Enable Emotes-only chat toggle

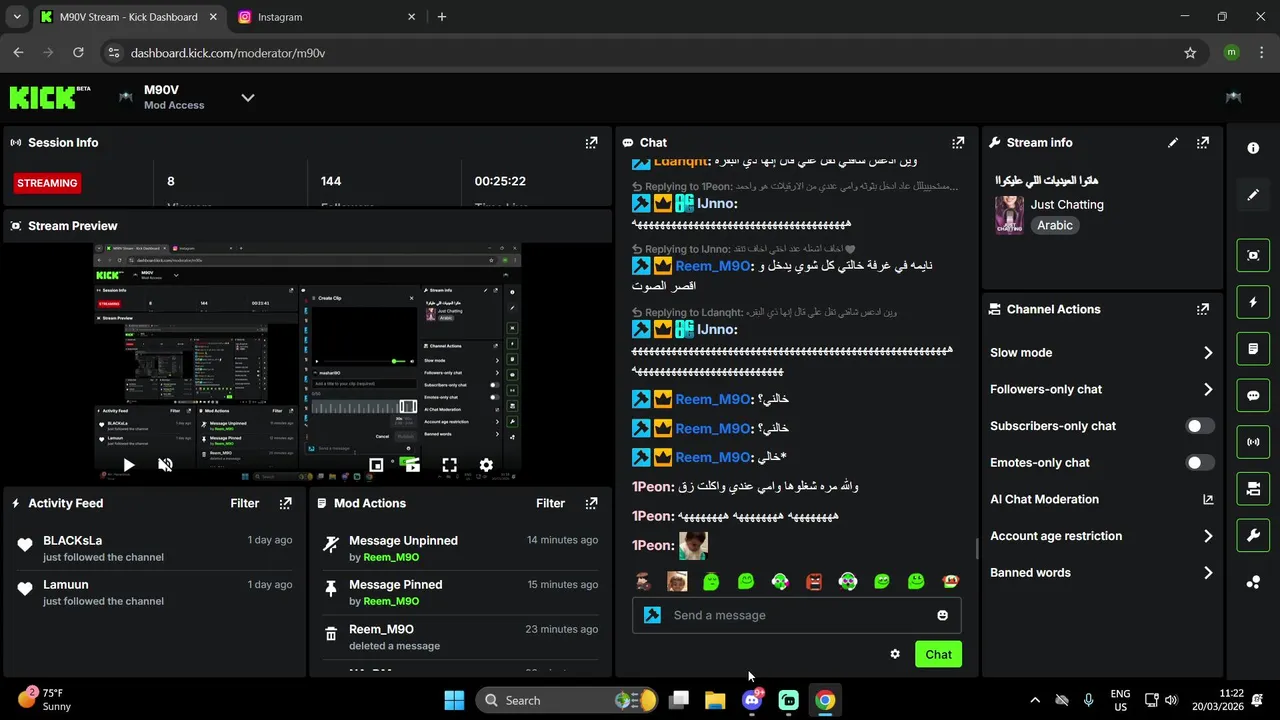(x=1200, y=463)
